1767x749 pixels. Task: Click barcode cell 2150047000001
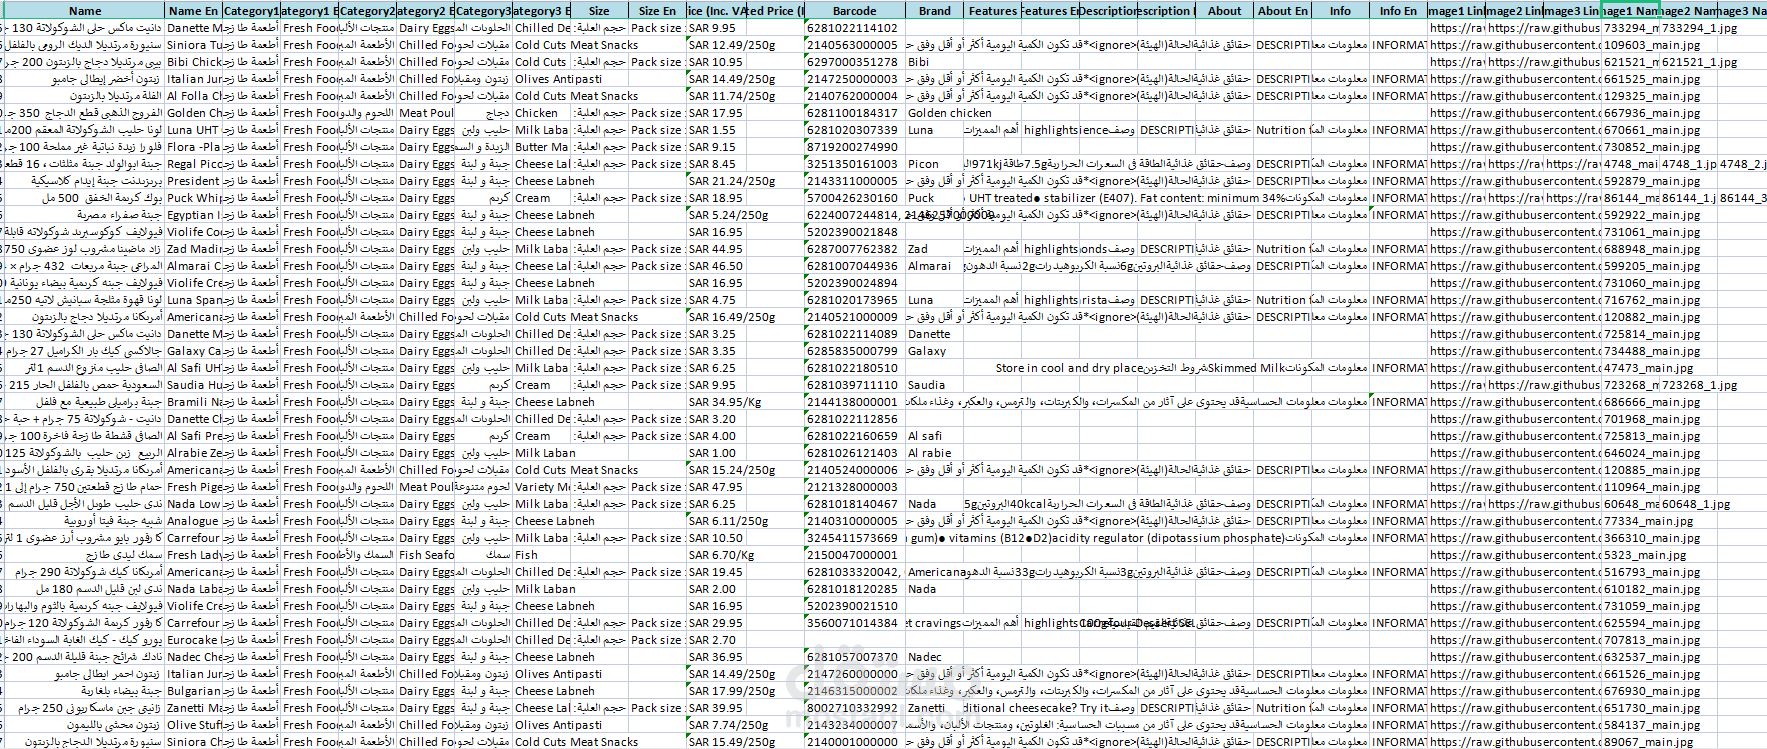point(855,555)
